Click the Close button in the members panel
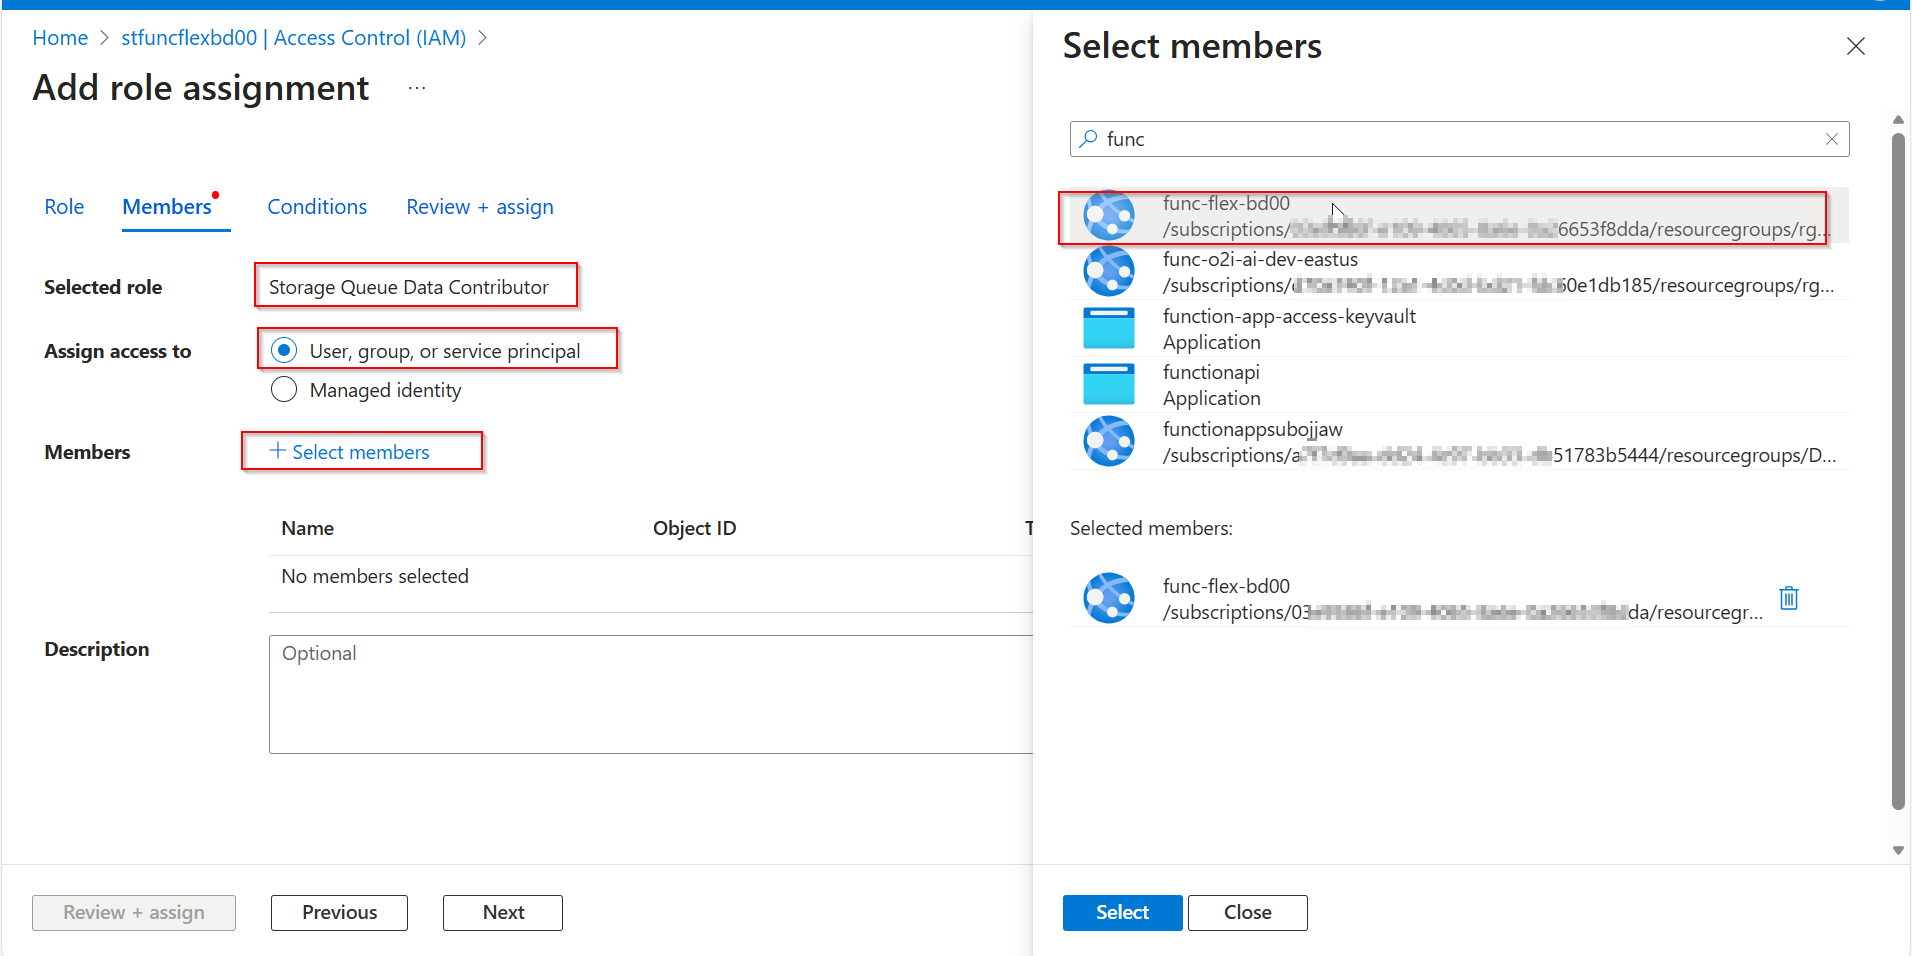 coord(1247,912)
